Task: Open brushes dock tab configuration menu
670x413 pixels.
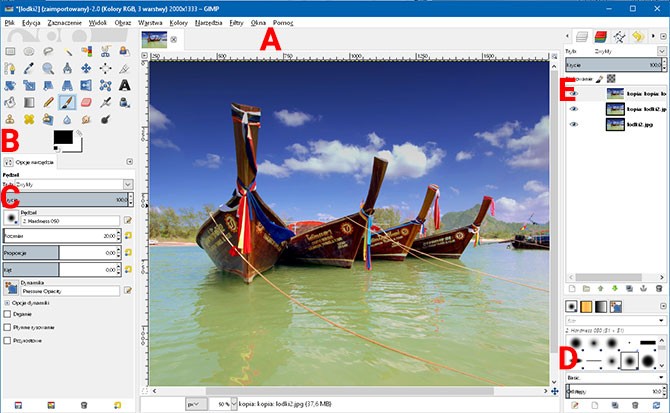Action: click(663, 306)
